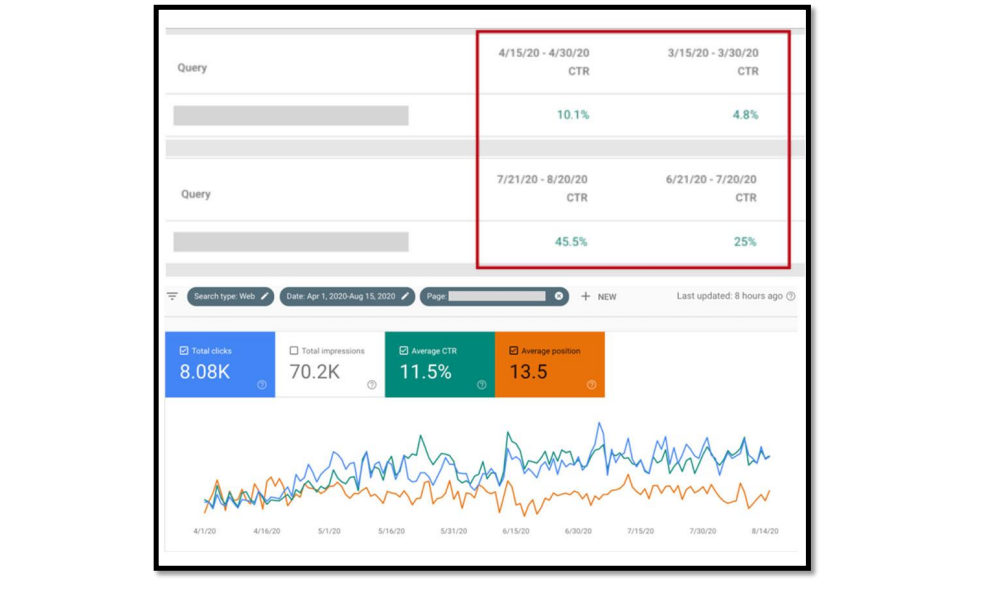Open help icon beside Last updated
The width and height of the screenshot is (988, 606).
tap(791, 297)
